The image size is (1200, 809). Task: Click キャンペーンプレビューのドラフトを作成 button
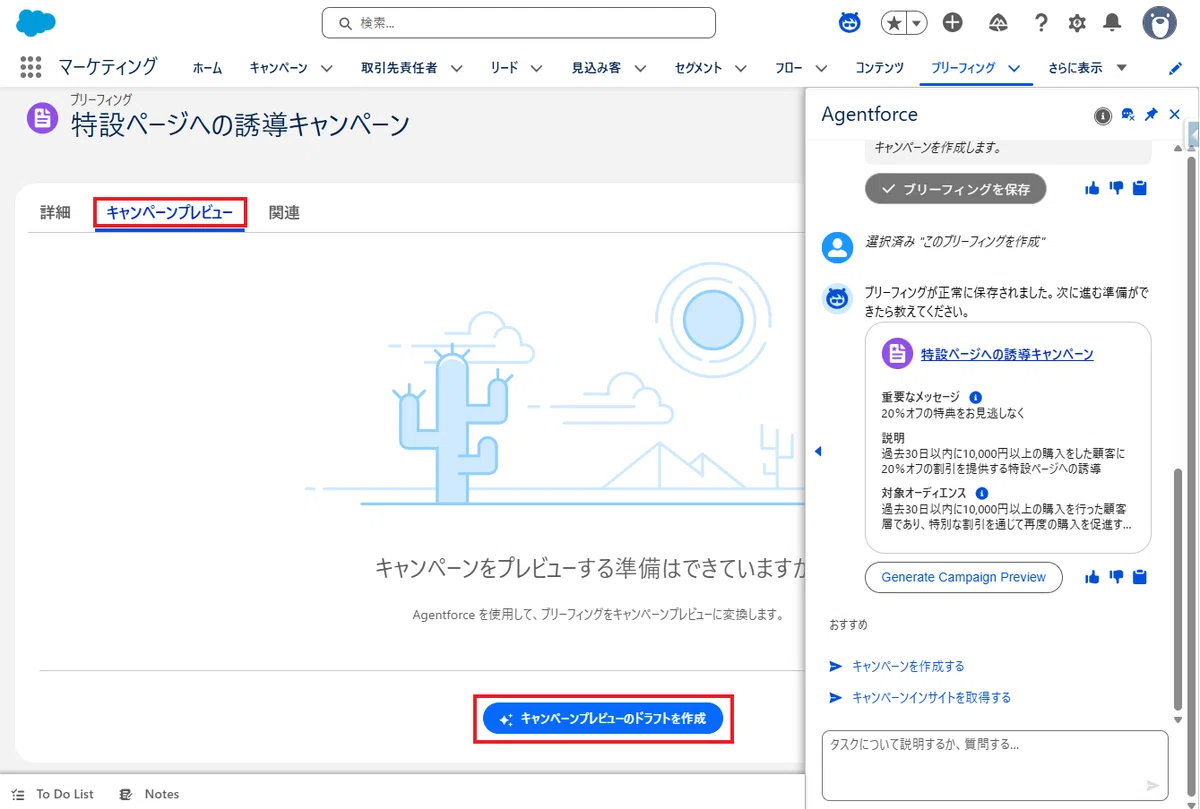tap(603, 718)
